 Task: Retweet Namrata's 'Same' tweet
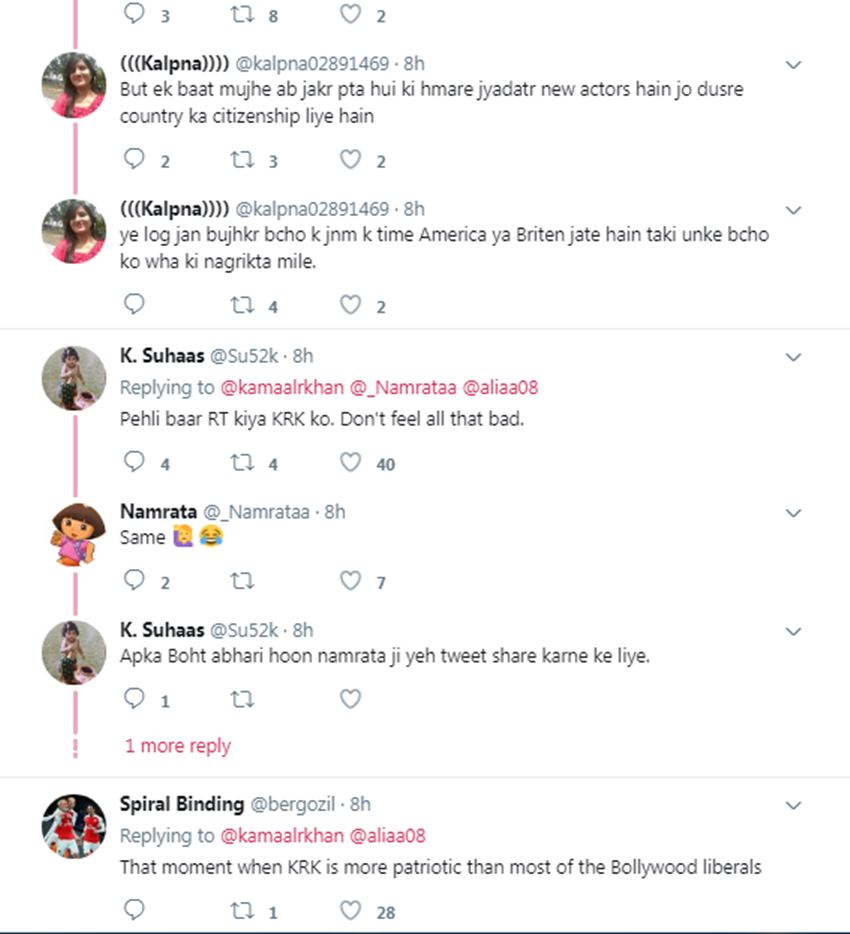(242, 581)
